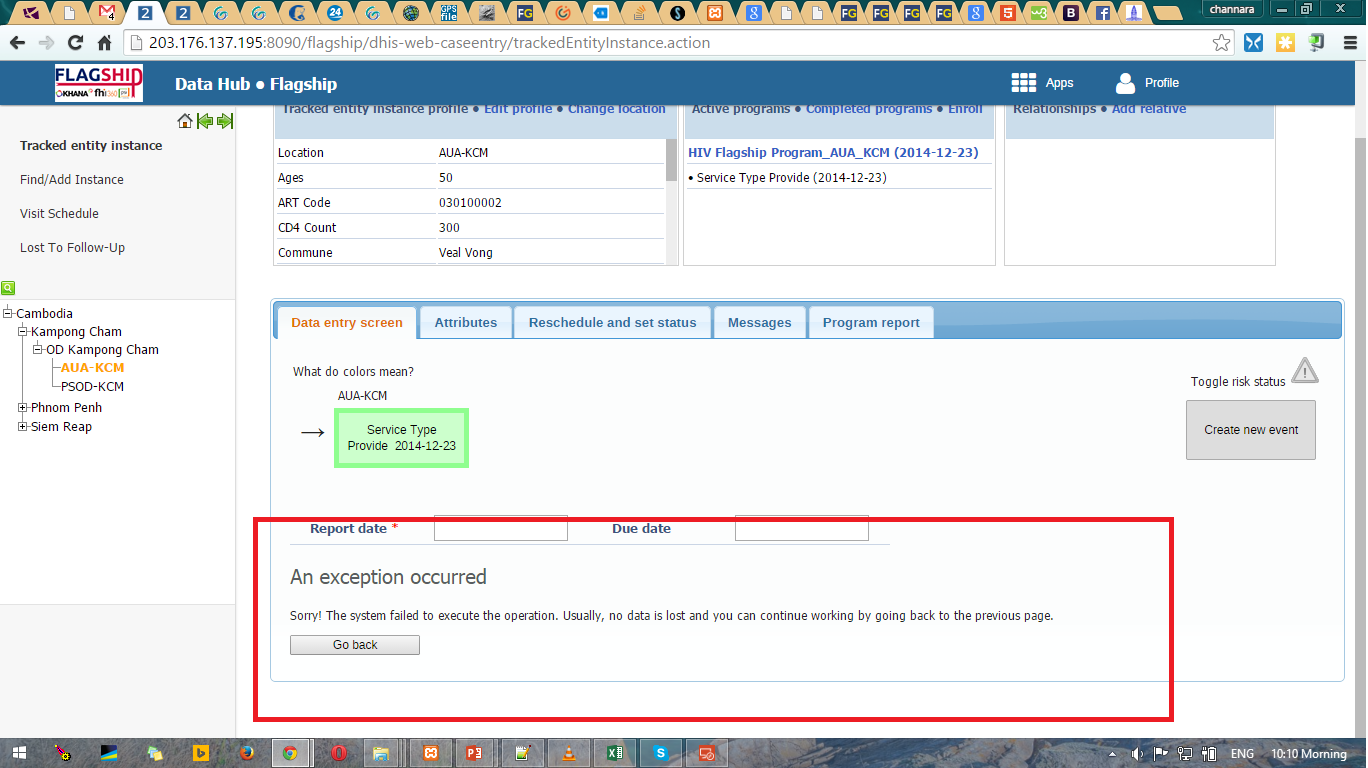
Task: Expand the Phnom Penh tree node
Action: (x=23, y=408)
